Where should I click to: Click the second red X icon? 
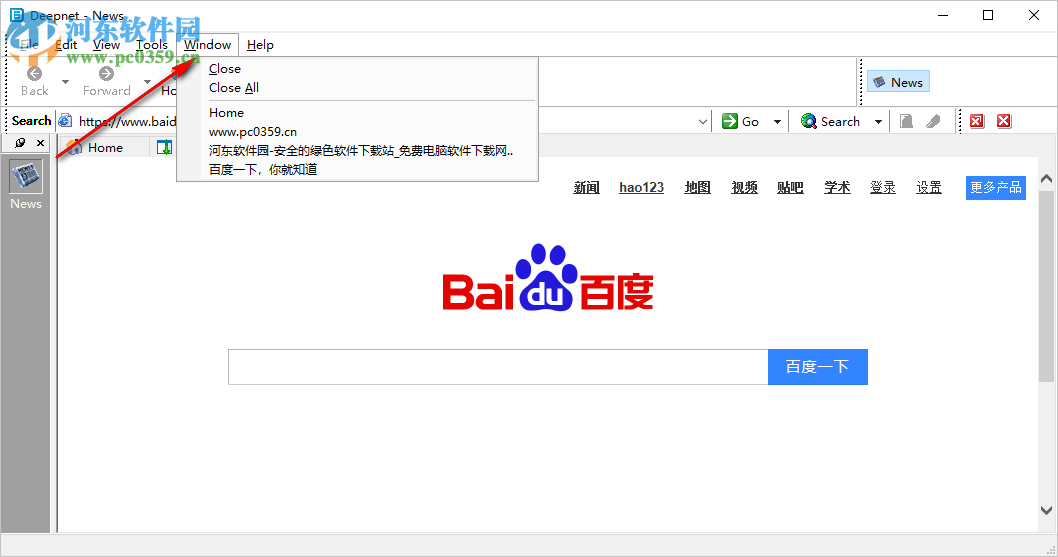click(1004, 121)
